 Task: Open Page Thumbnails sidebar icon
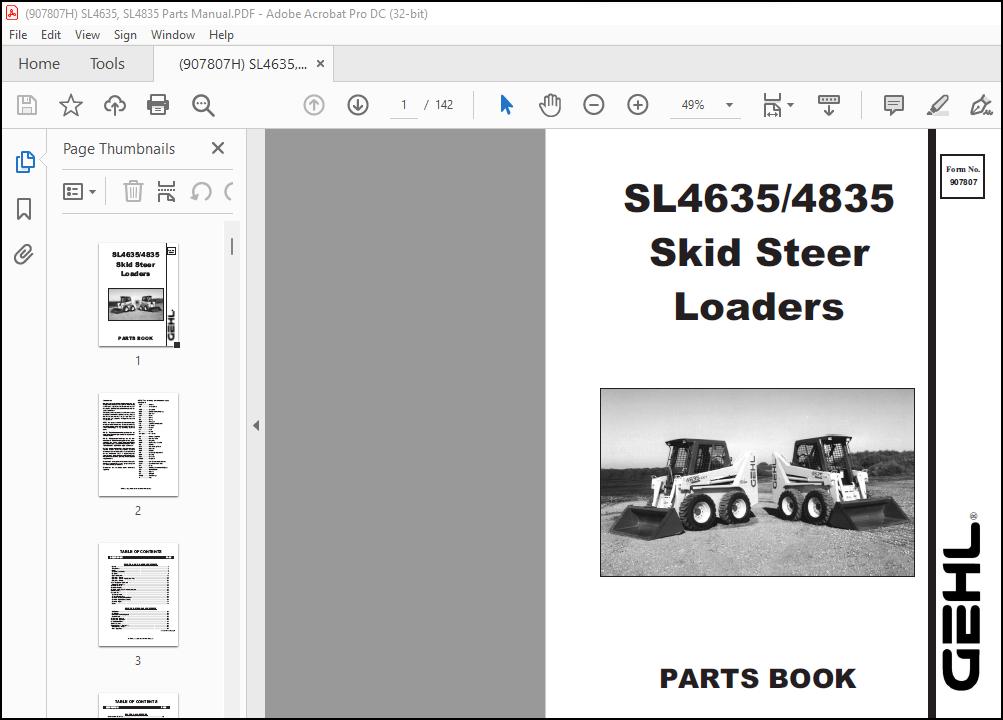[x=24, y=162]
